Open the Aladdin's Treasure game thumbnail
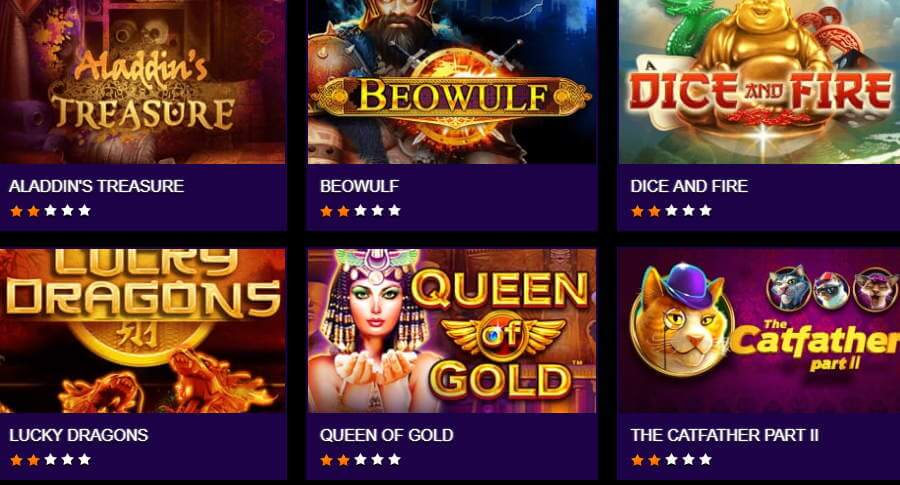This screenshot has height=485, width=900. coord(142,82)
